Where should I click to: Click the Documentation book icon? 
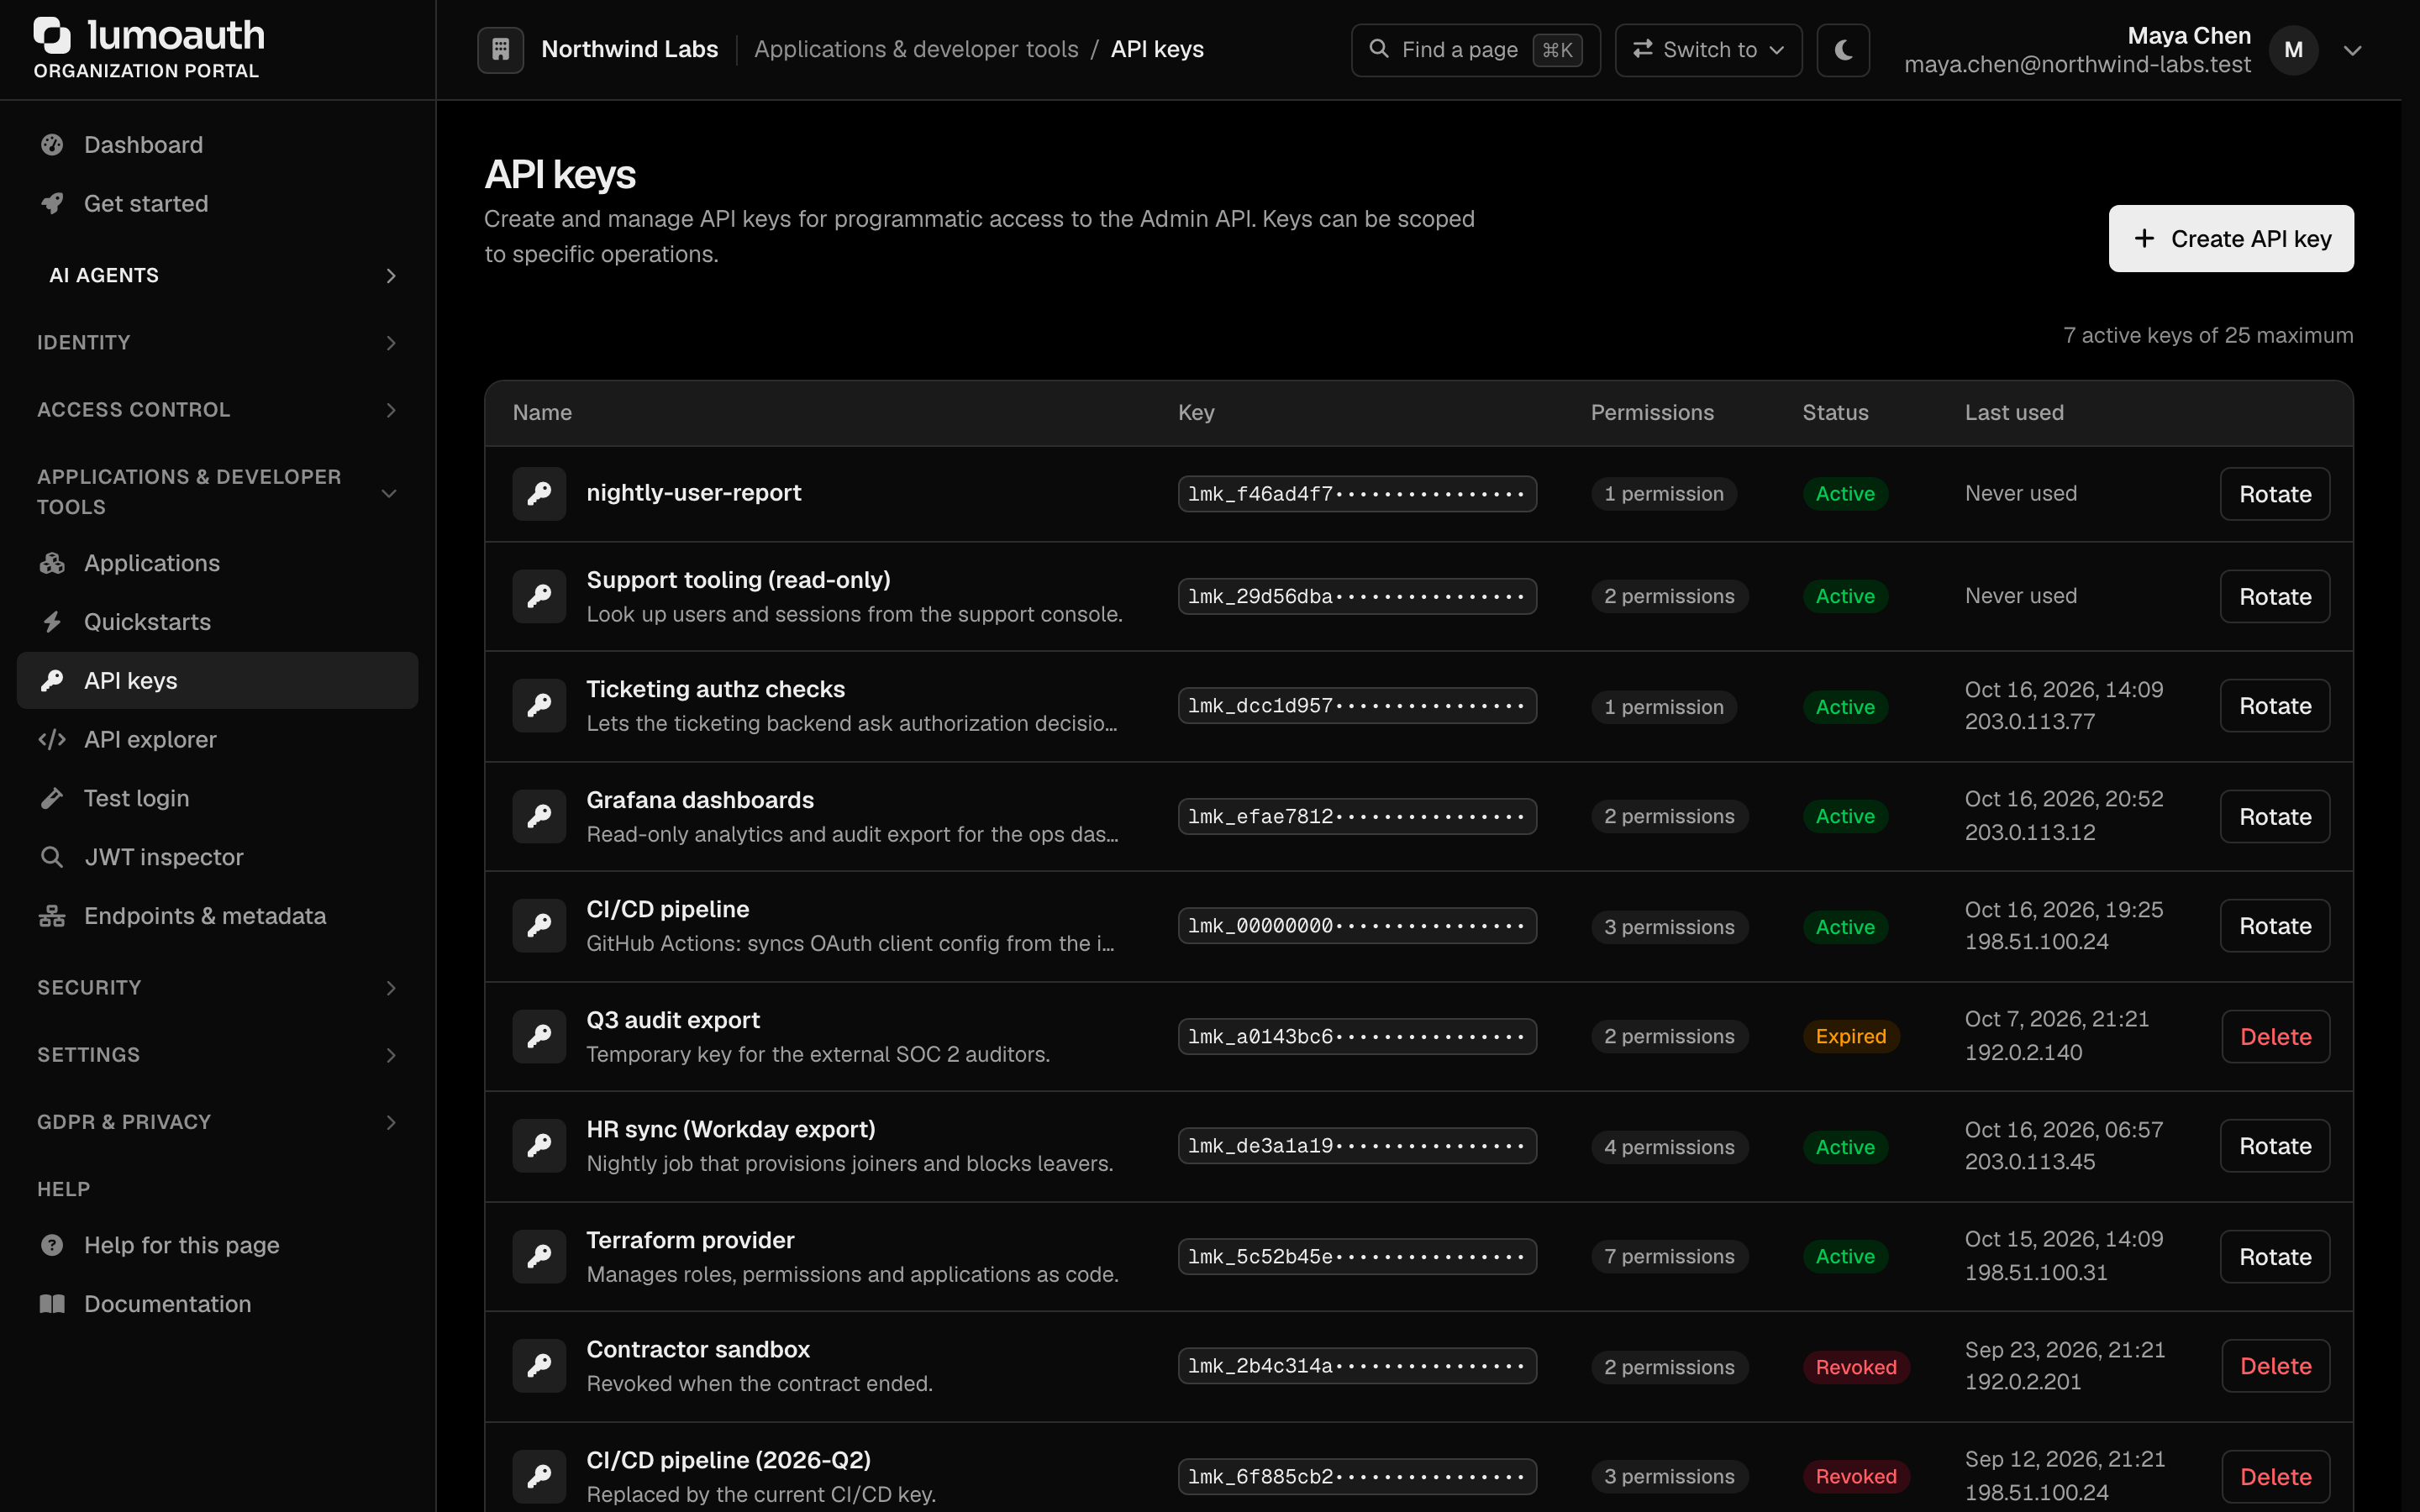(52, 1304)
